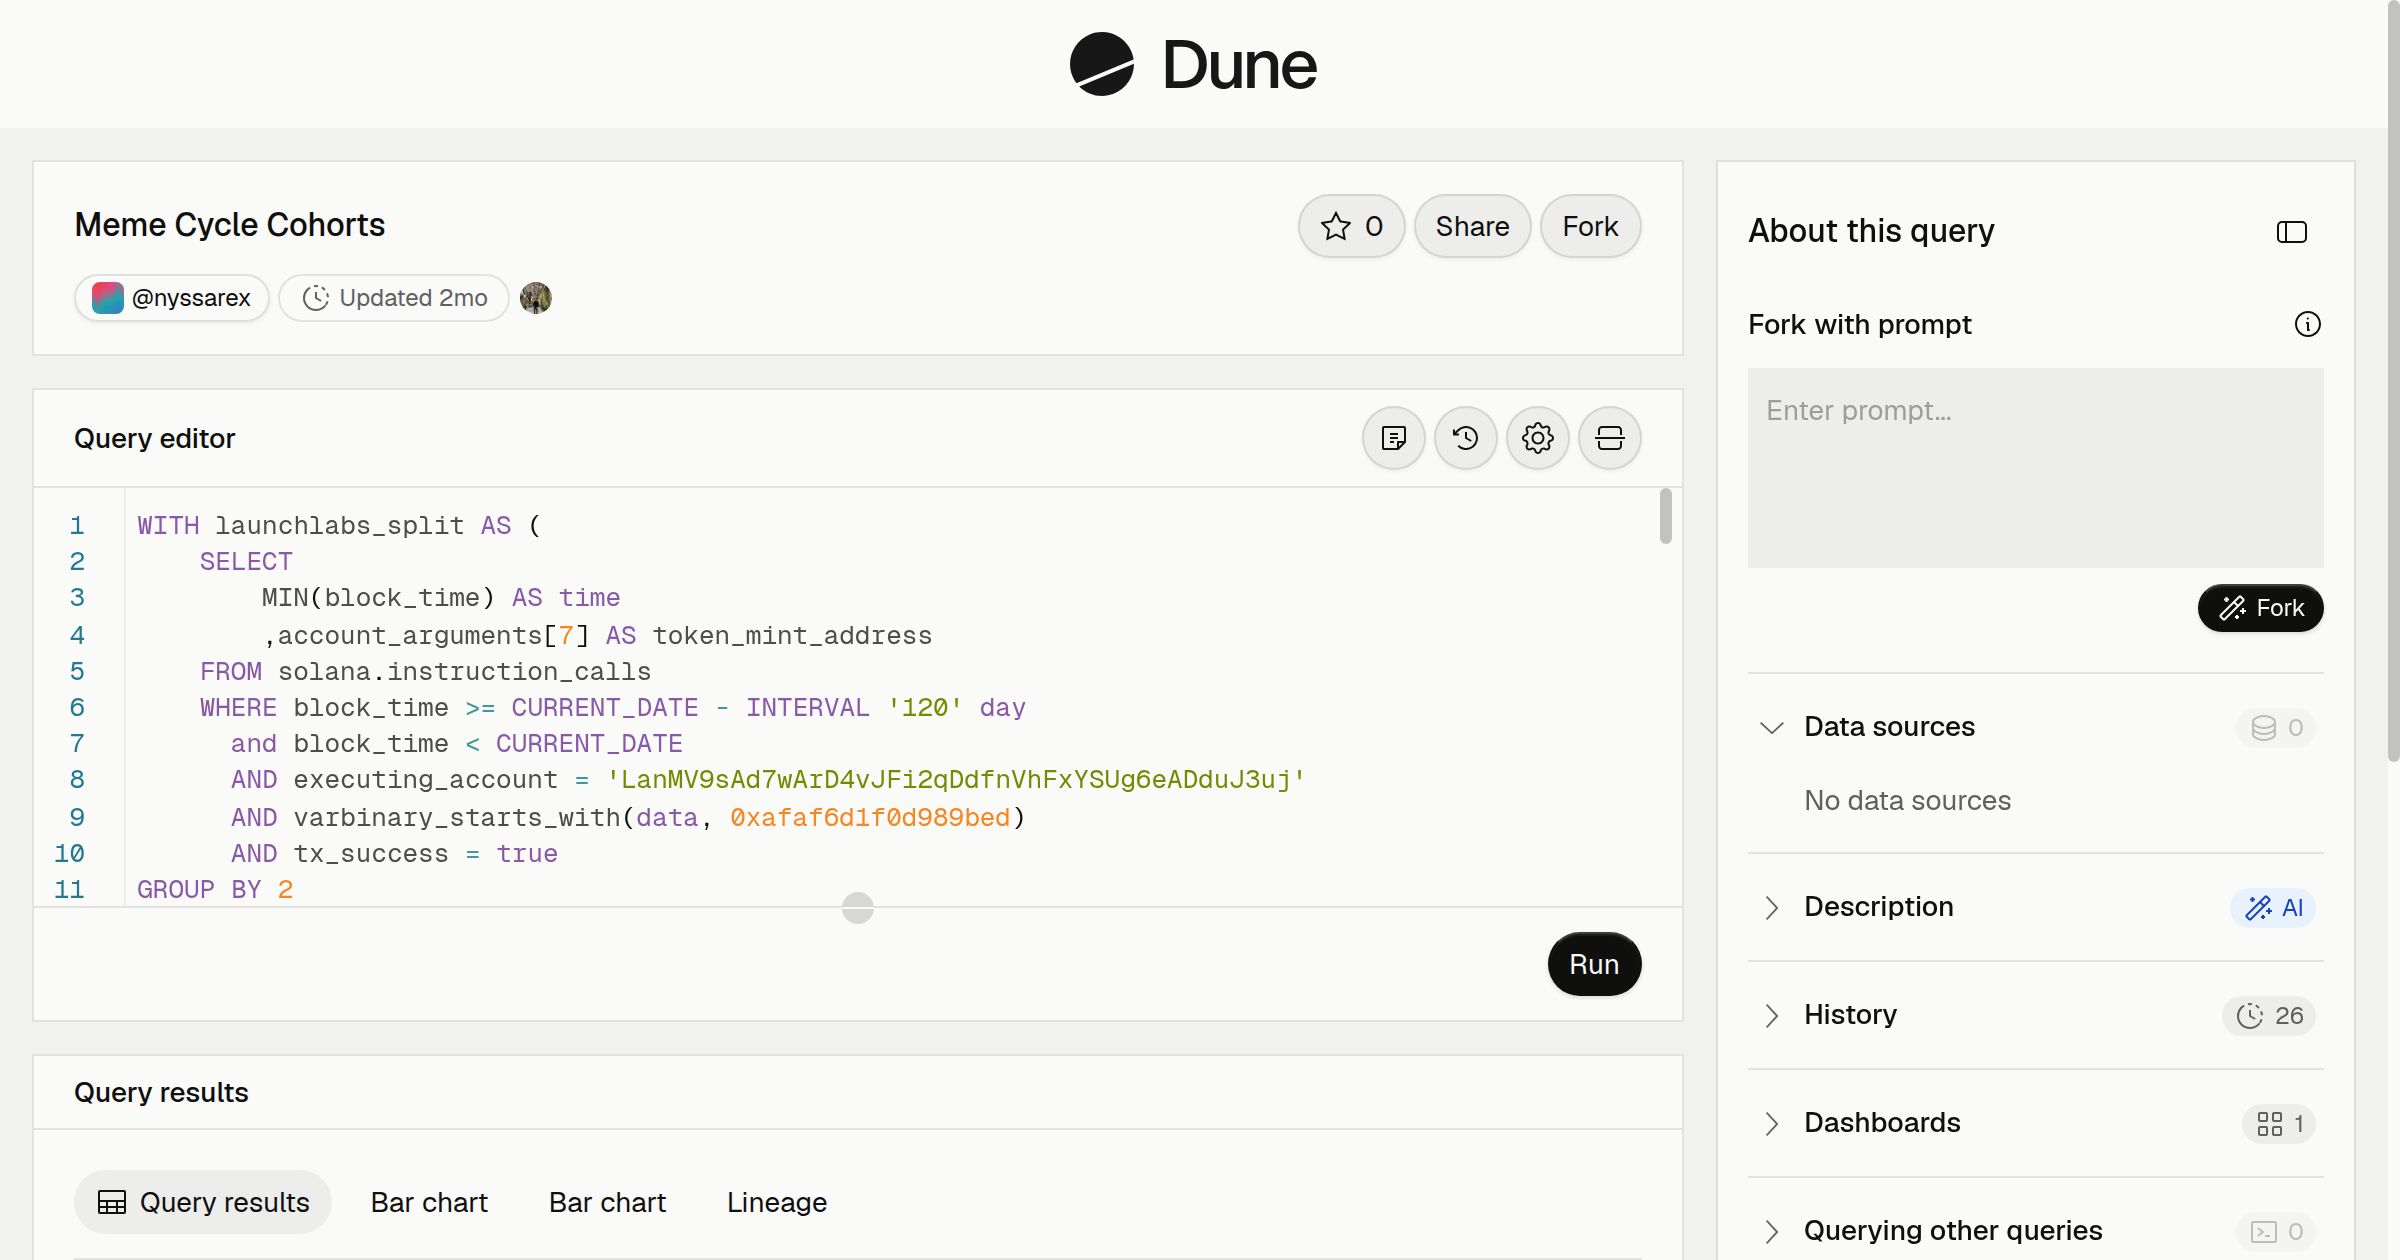
Task: Collapse the Data sources section
Action: 1772,727
